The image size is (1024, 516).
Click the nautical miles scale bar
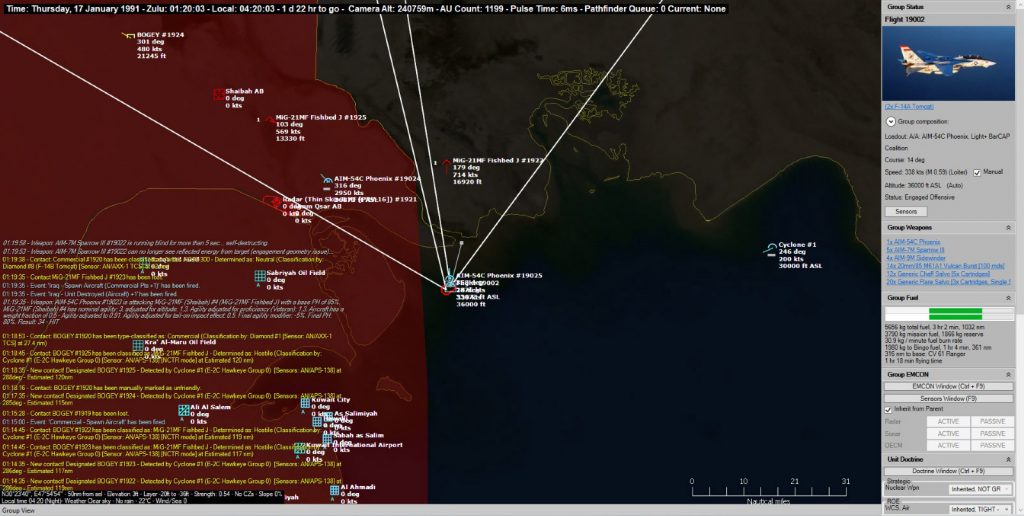(769, 492)
